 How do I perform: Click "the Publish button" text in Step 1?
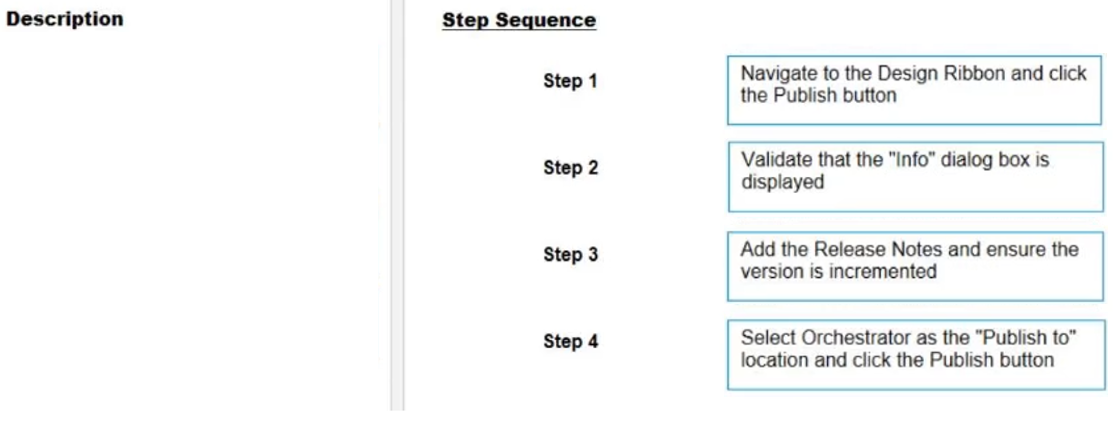point(818,96)
